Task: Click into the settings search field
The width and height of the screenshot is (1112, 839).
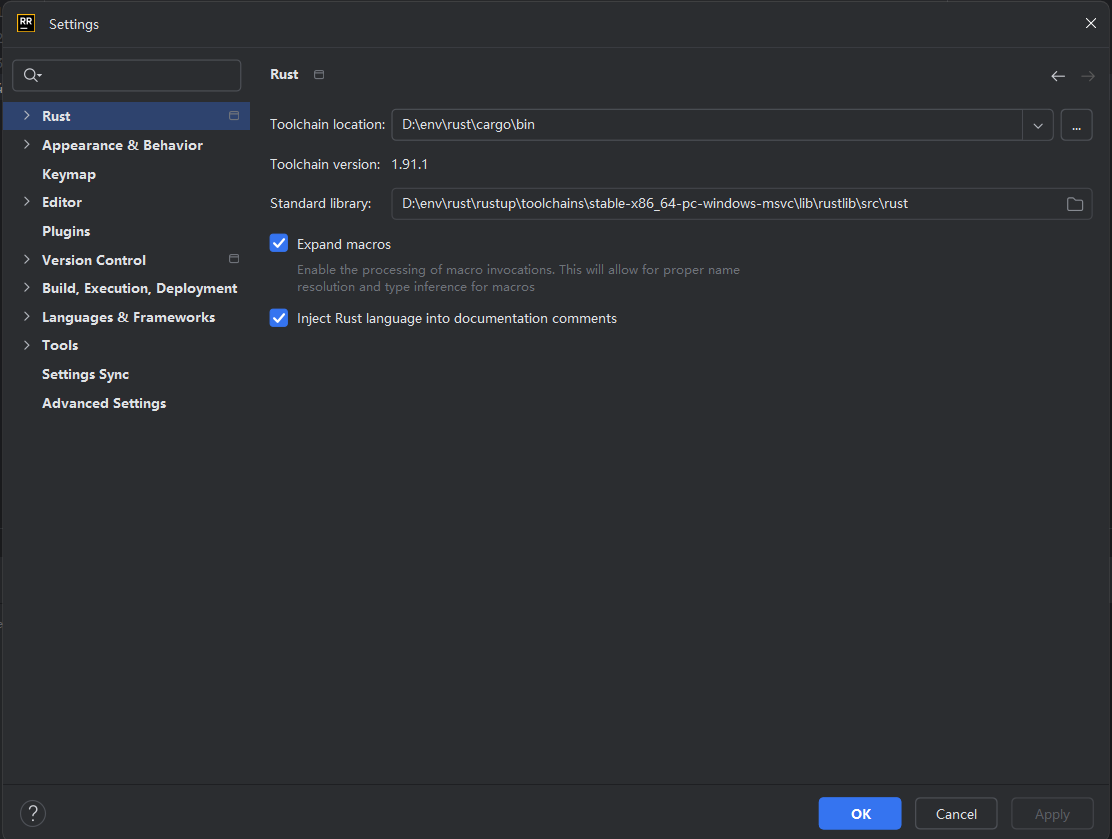Action: (127, 75)
